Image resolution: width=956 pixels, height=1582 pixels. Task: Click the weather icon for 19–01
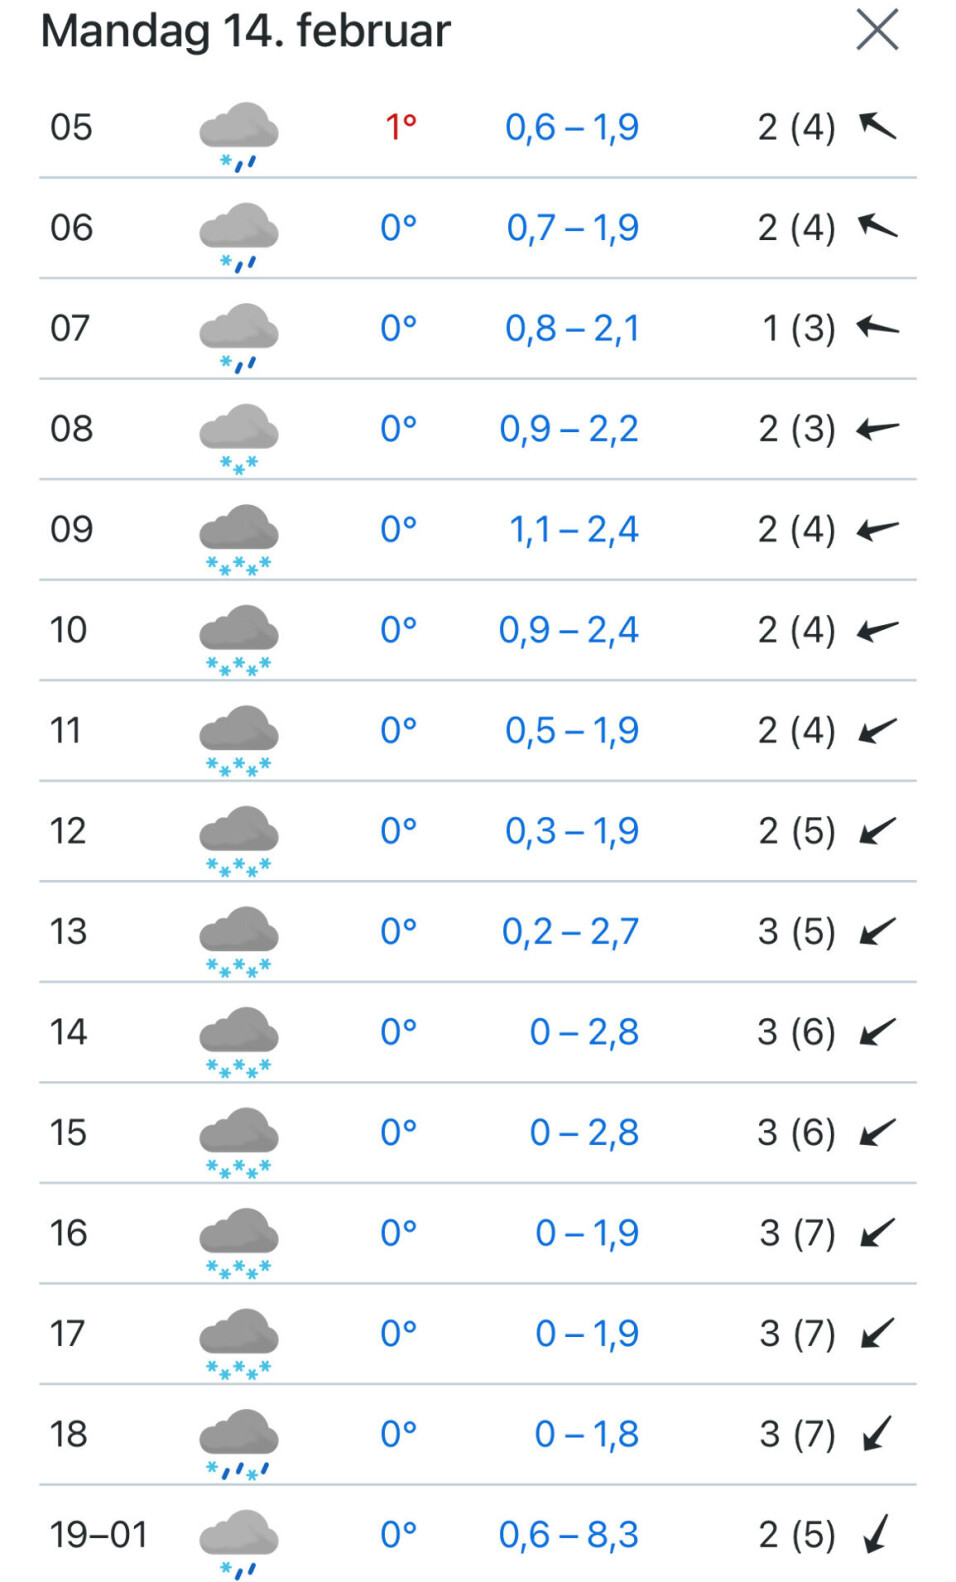tap(238, 1542)
